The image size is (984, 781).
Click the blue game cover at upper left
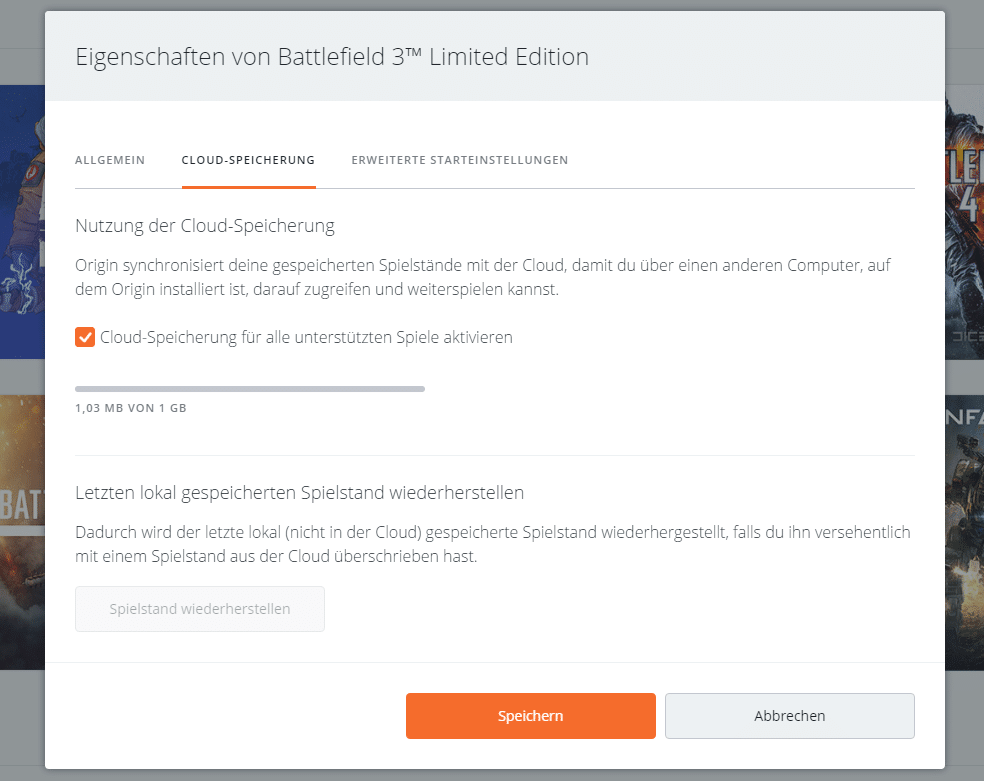[22, 220]
